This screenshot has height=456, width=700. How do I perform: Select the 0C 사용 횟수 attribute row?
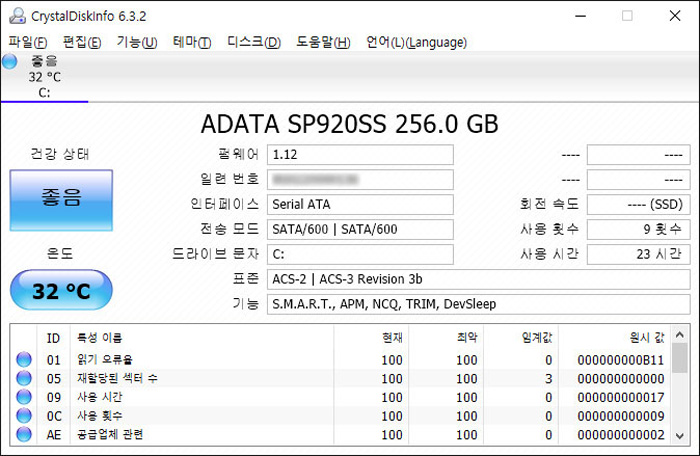(341, 416)
